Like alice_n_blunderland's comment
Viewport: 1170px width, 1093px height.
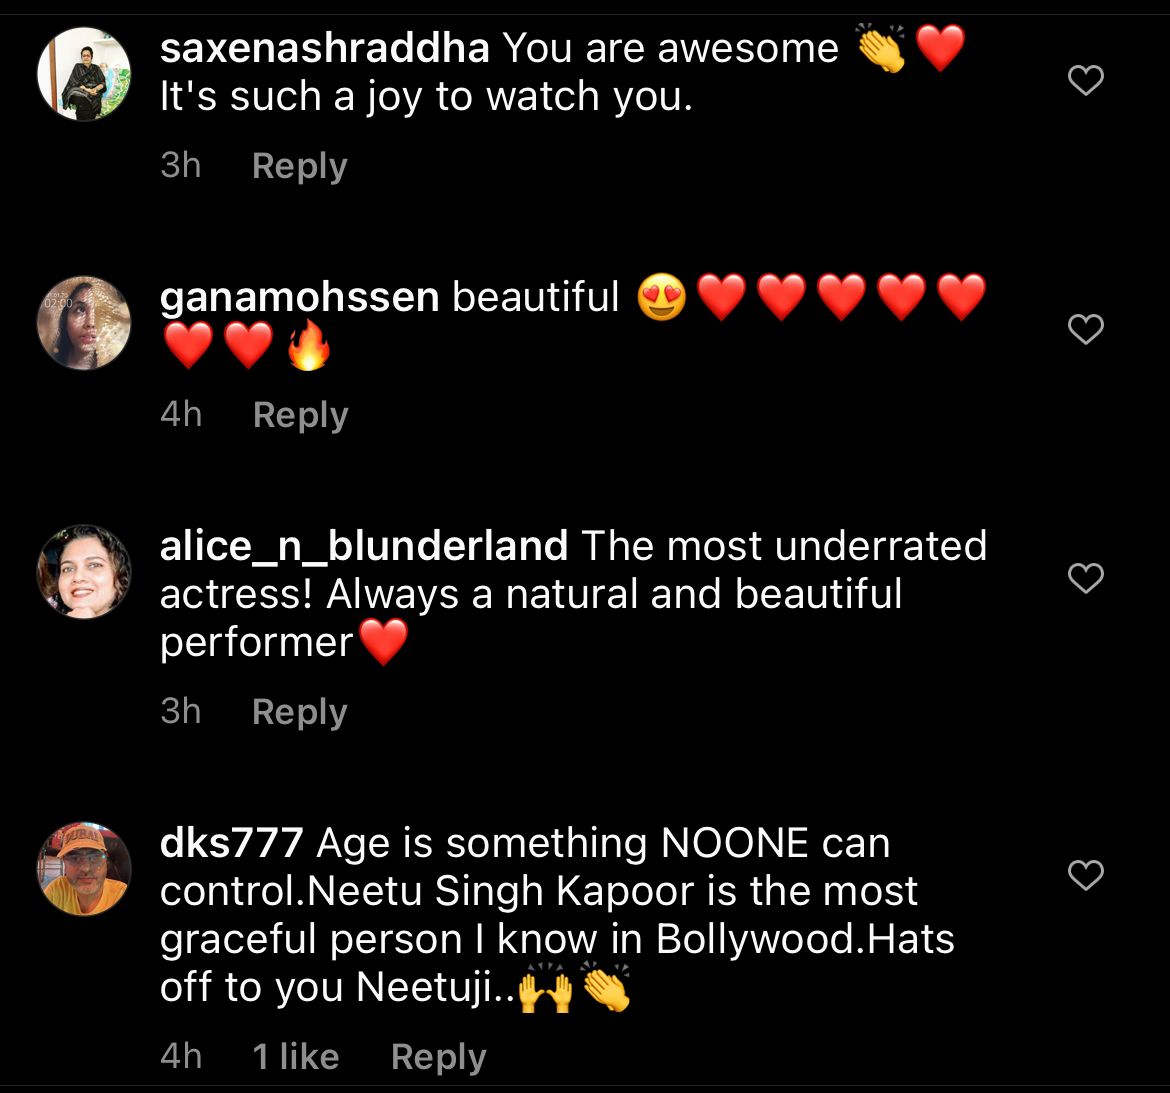pos(1086,578)
